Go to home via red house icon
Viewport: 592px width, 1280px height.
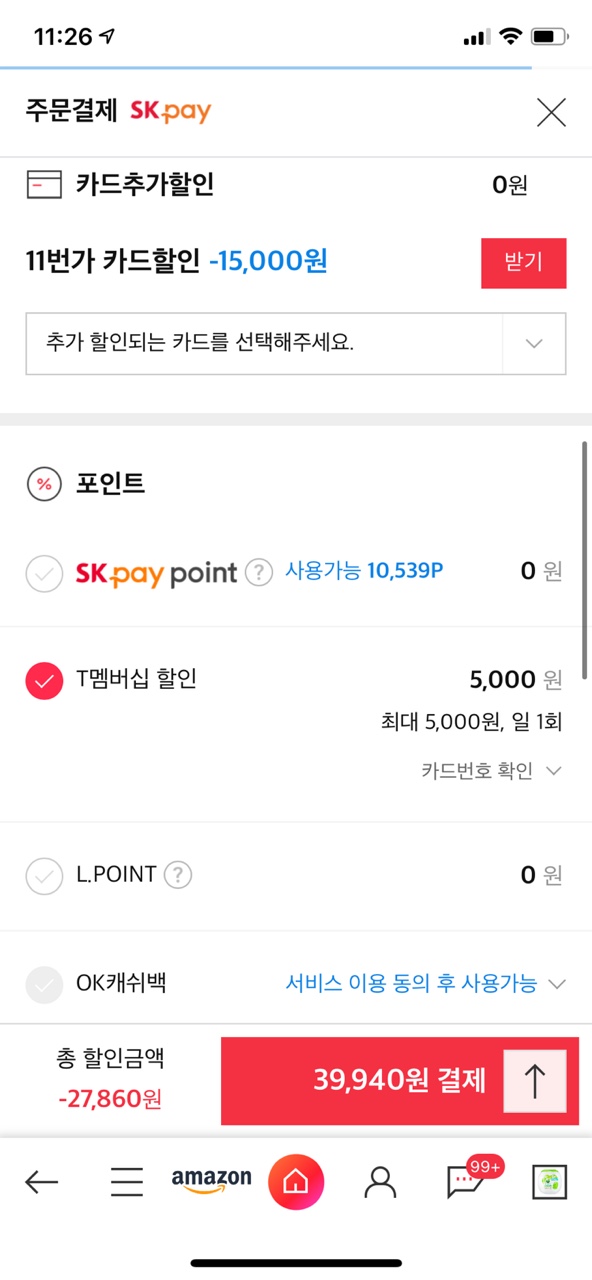coord(296,1182)
